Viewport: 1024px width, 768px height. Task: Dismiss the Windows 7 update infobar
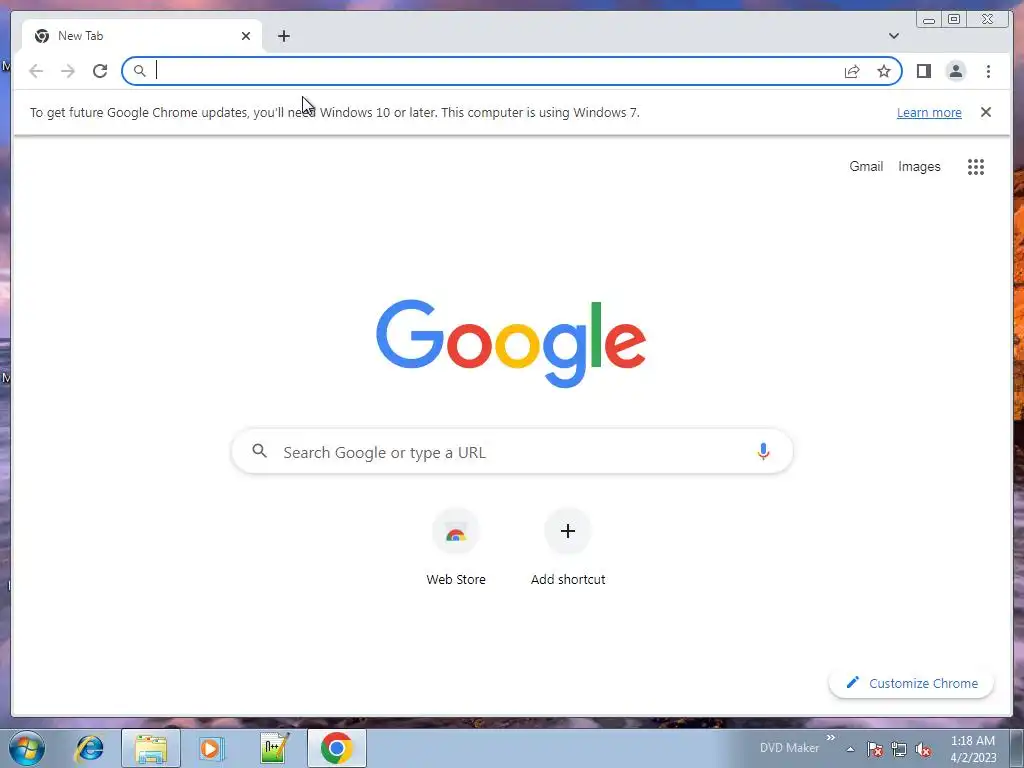[x=985, y=112]
